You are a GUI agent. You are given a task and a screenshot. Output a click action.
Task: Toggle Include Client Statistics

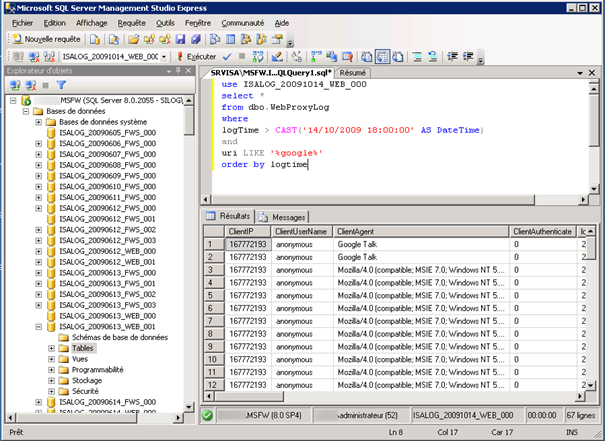(x=331, y=57)
